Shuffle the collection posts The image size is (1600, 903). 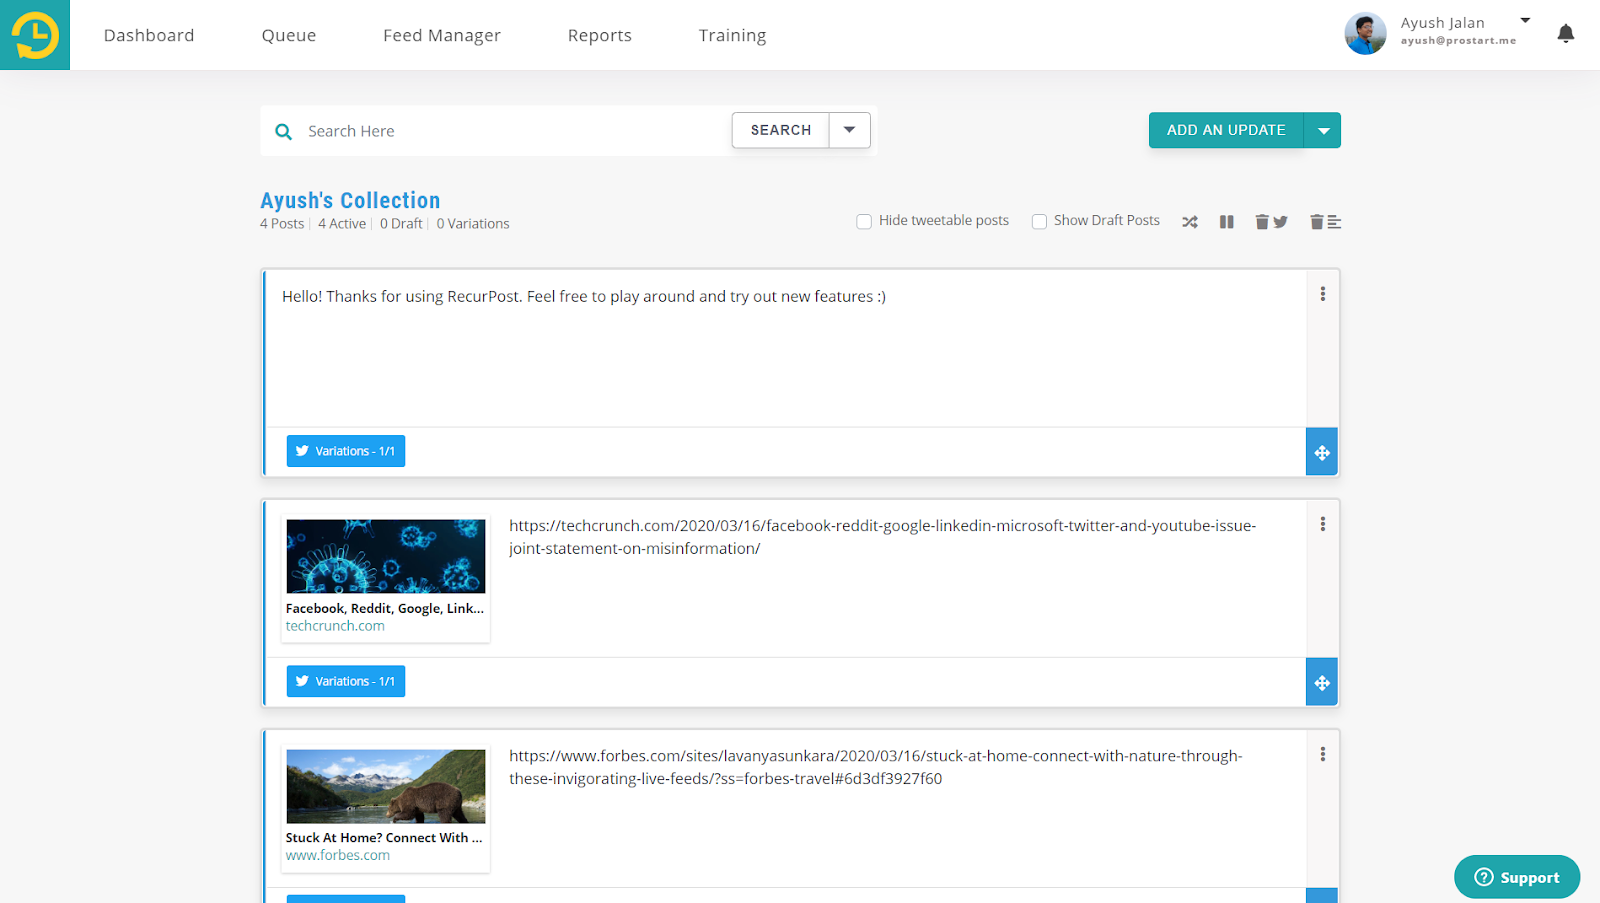pos(1190,222)
